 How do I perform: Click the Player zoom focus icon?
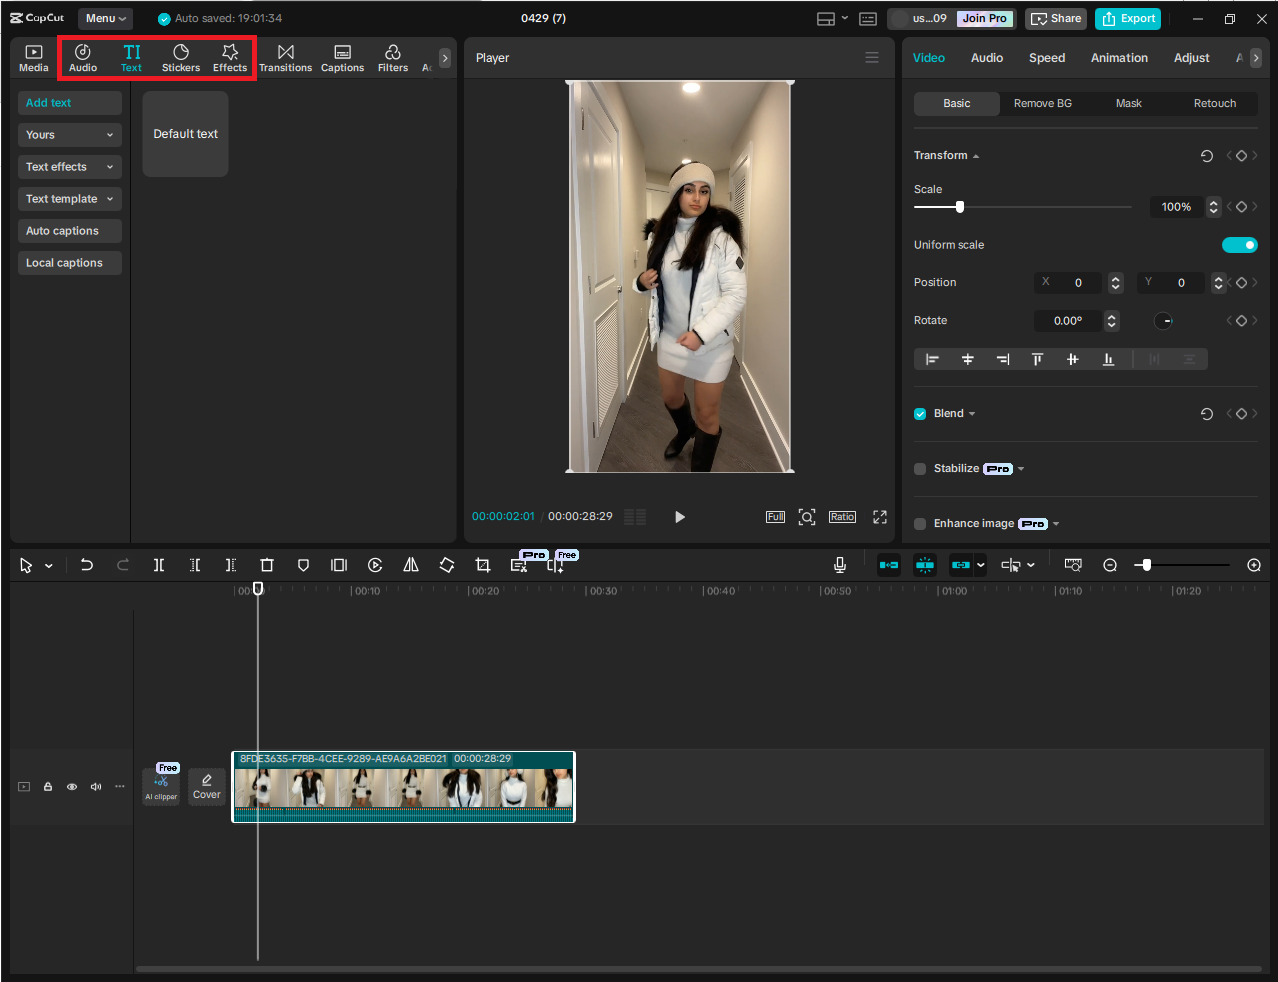[x=807, y=517]
